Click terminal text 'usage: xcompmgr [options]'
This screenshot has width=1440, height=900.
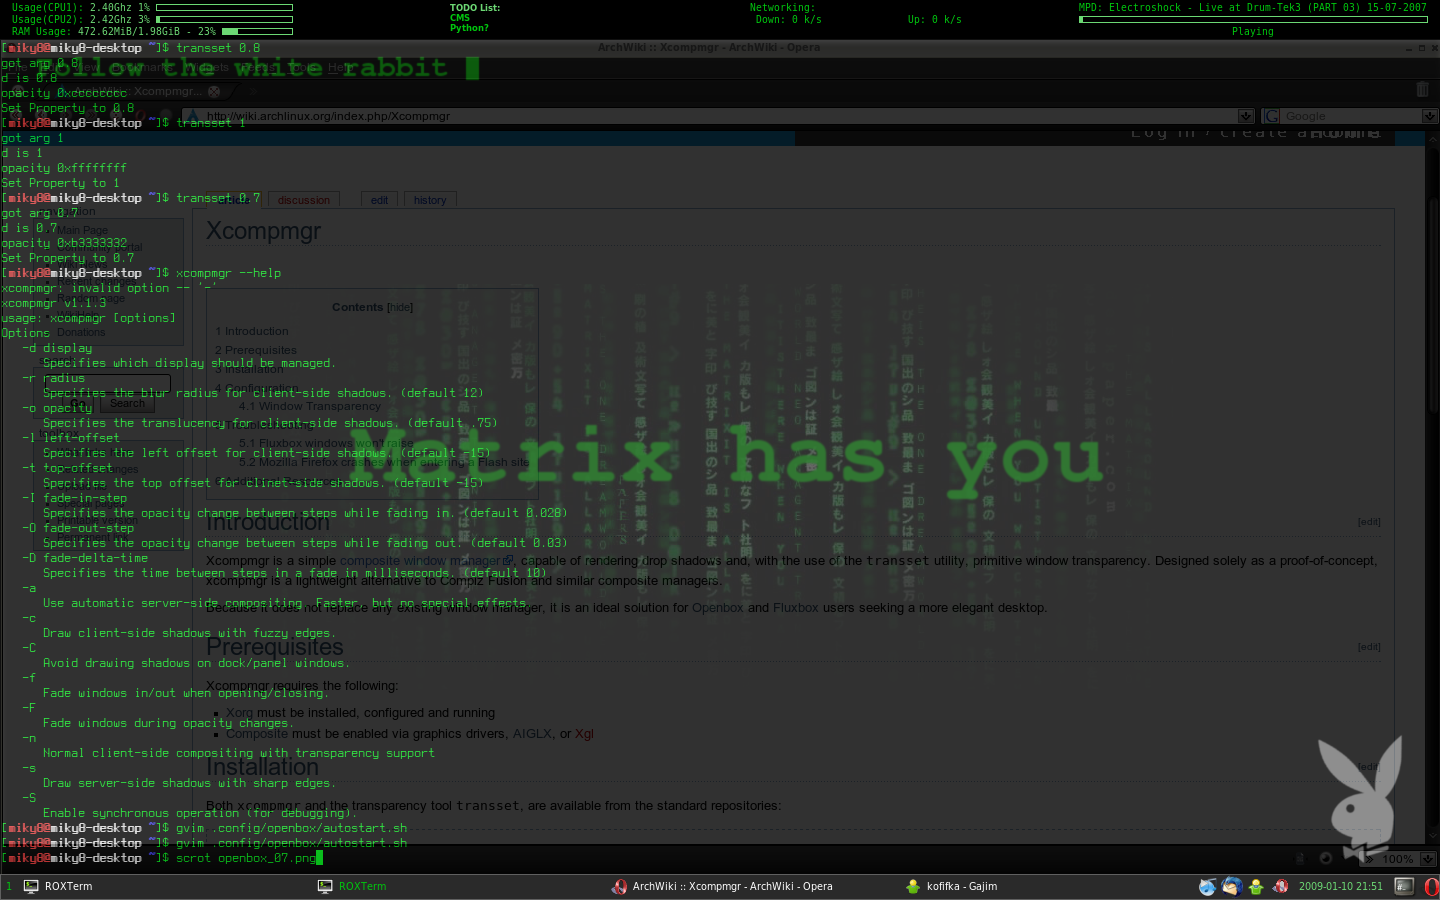[x=88, y=318]
